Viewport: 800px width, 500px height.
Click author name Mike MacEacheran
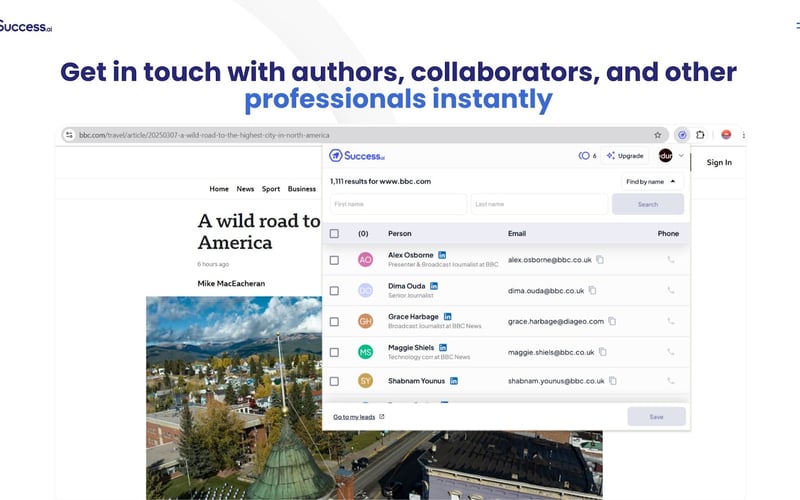click(231, 283)
